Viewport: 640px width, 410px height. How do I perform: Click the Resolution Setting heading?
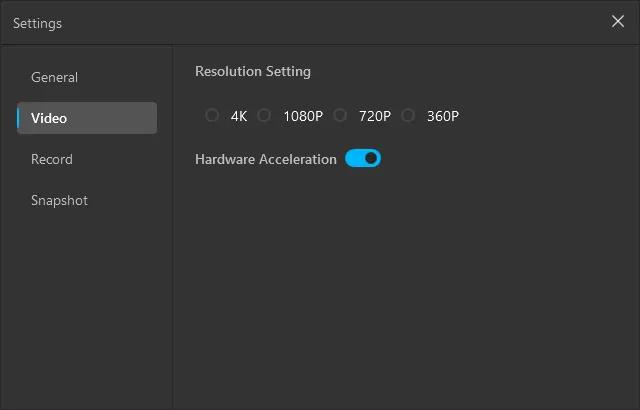coord(253,71)
